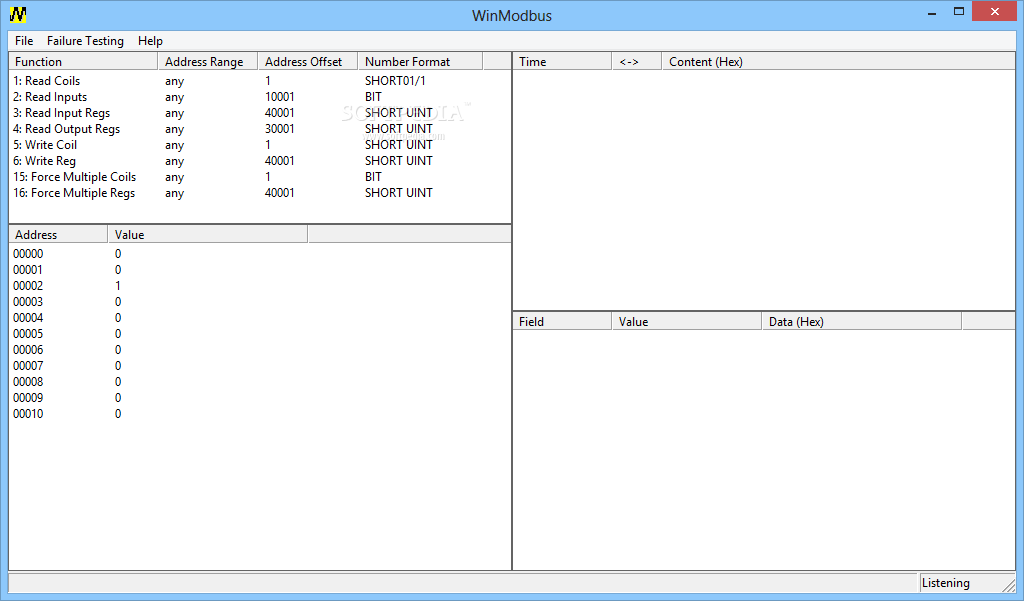
Task: Click the Address column header in register list
Action: click(x=58, y=235)
